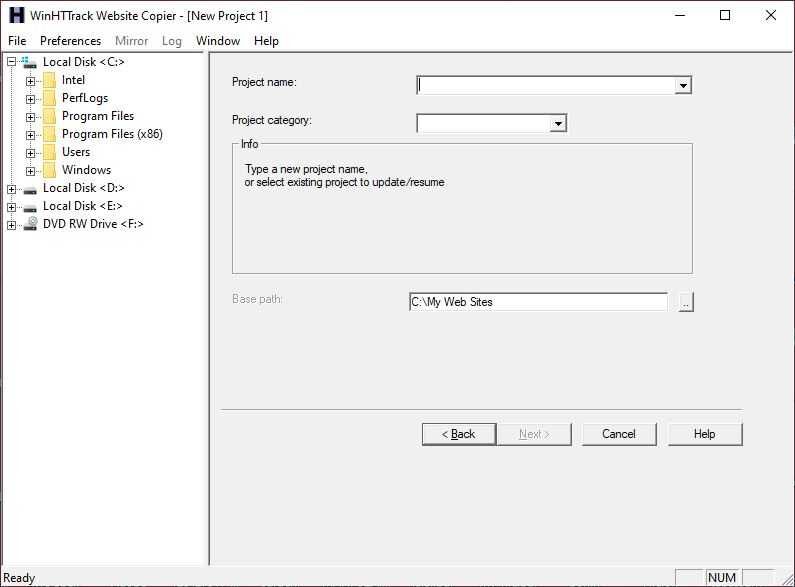Click the DVD RW Drive F: disc icon
This screenshot has height=587, width=795.
tap(30, 224)
